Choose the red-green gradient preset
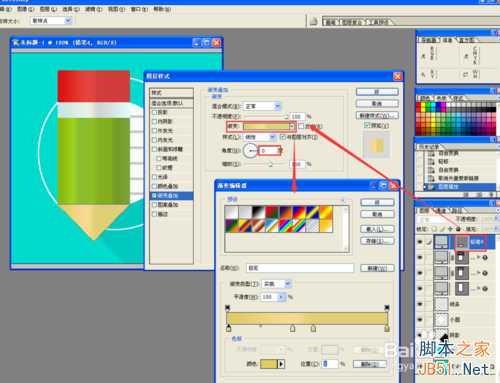This screenshot has width=500, height=383. [x=272, y=212]
